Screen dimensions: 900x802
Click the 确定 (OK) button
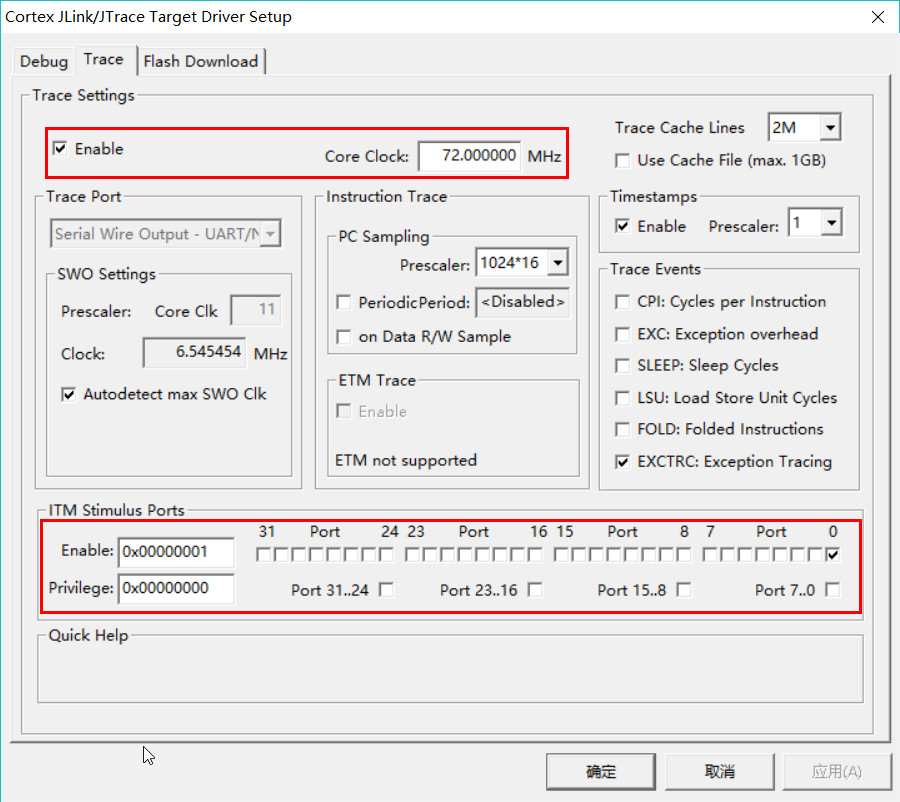[601, 772]
